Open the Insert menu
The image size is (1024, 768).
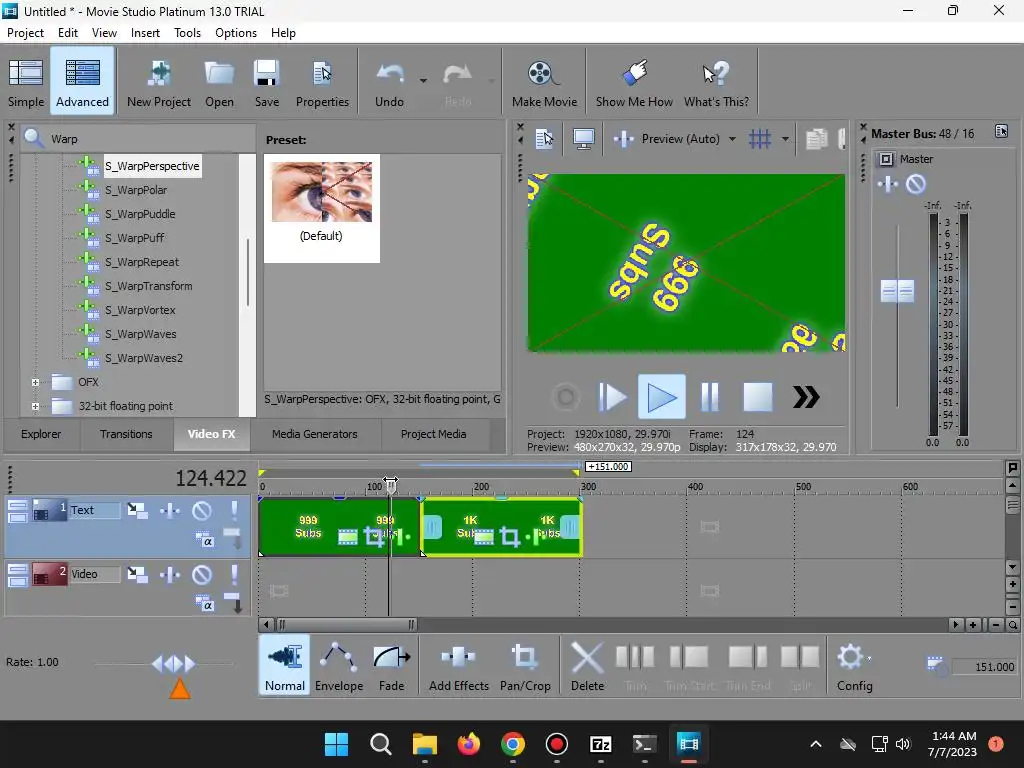click(x=145, y=33)
